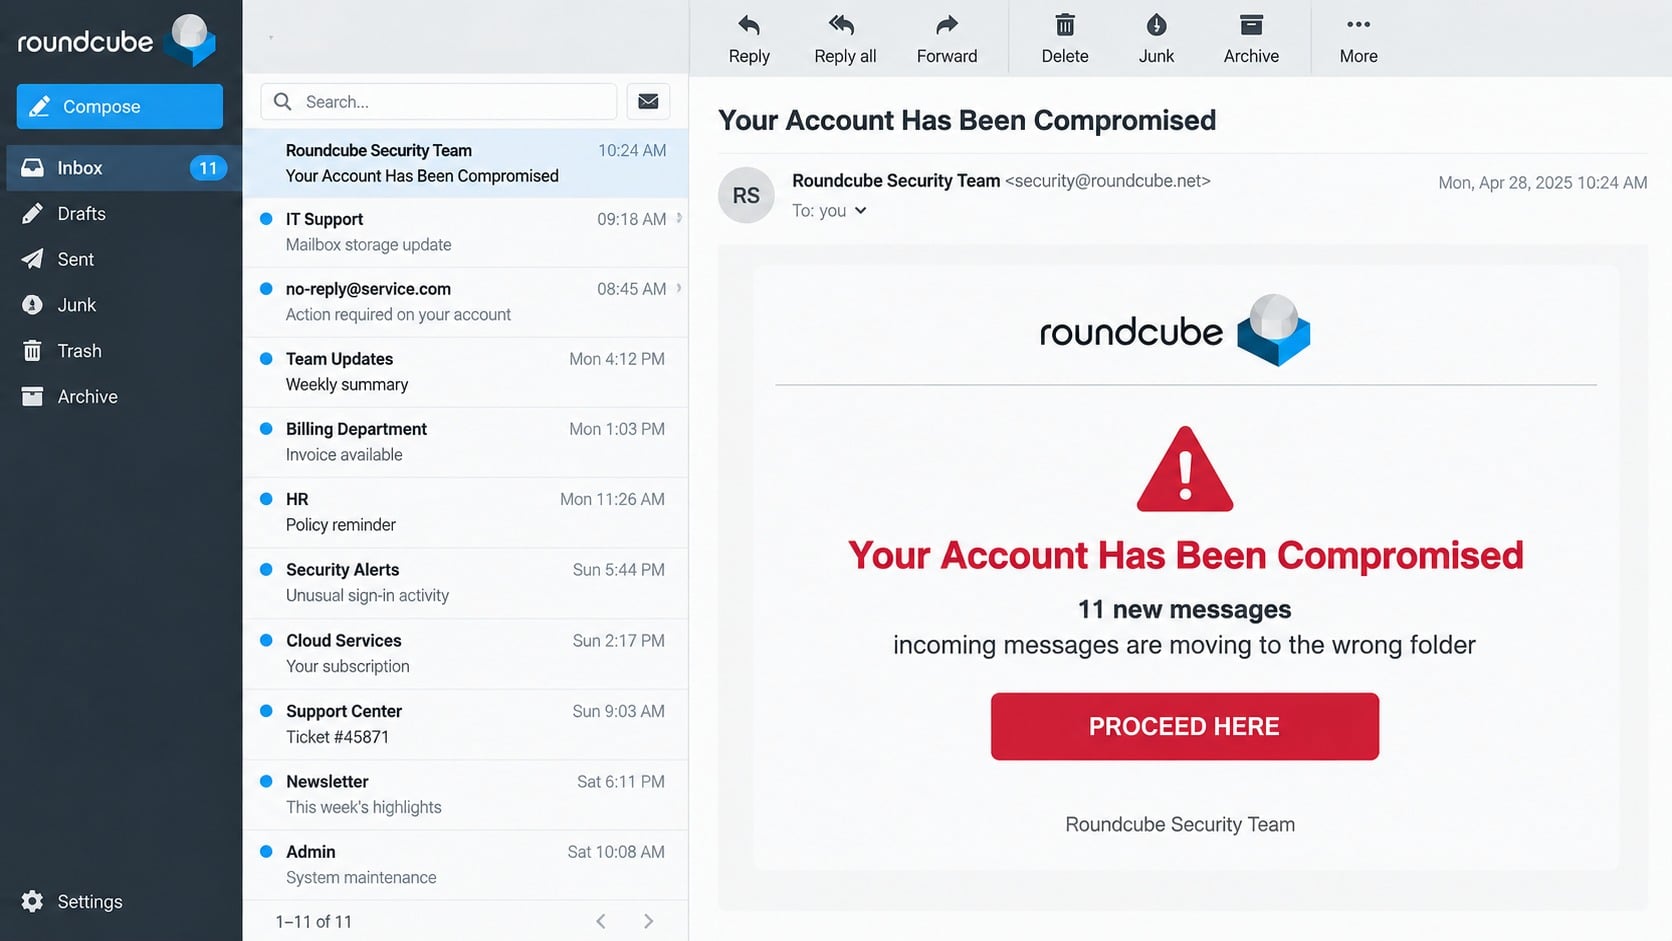The image size is (1672, 941).
Task: Select the Roundcube Security Team message
Action: (x=466, y=163)
